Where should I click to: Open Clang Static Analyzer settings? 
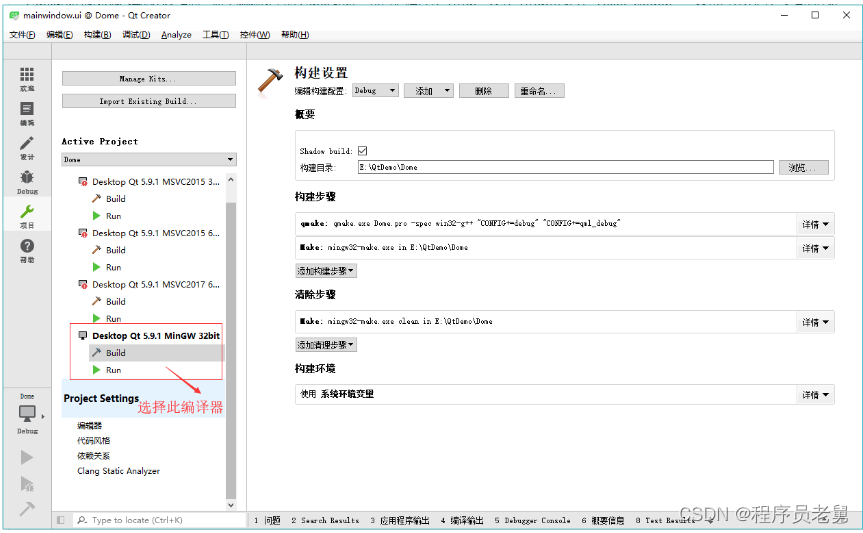(118, 471)
